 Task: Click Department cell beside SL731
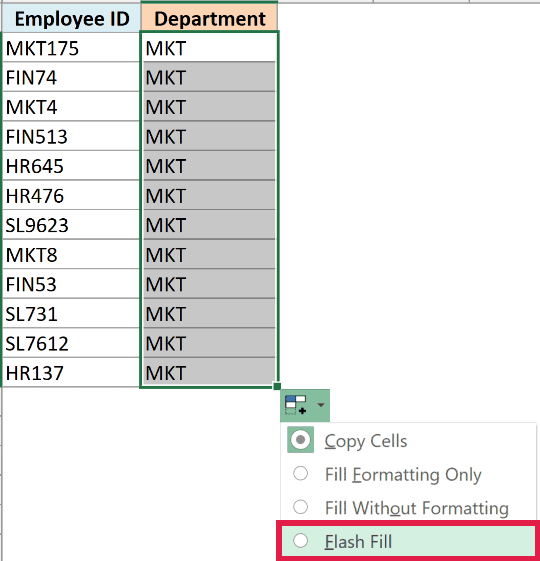pos(209,313)
